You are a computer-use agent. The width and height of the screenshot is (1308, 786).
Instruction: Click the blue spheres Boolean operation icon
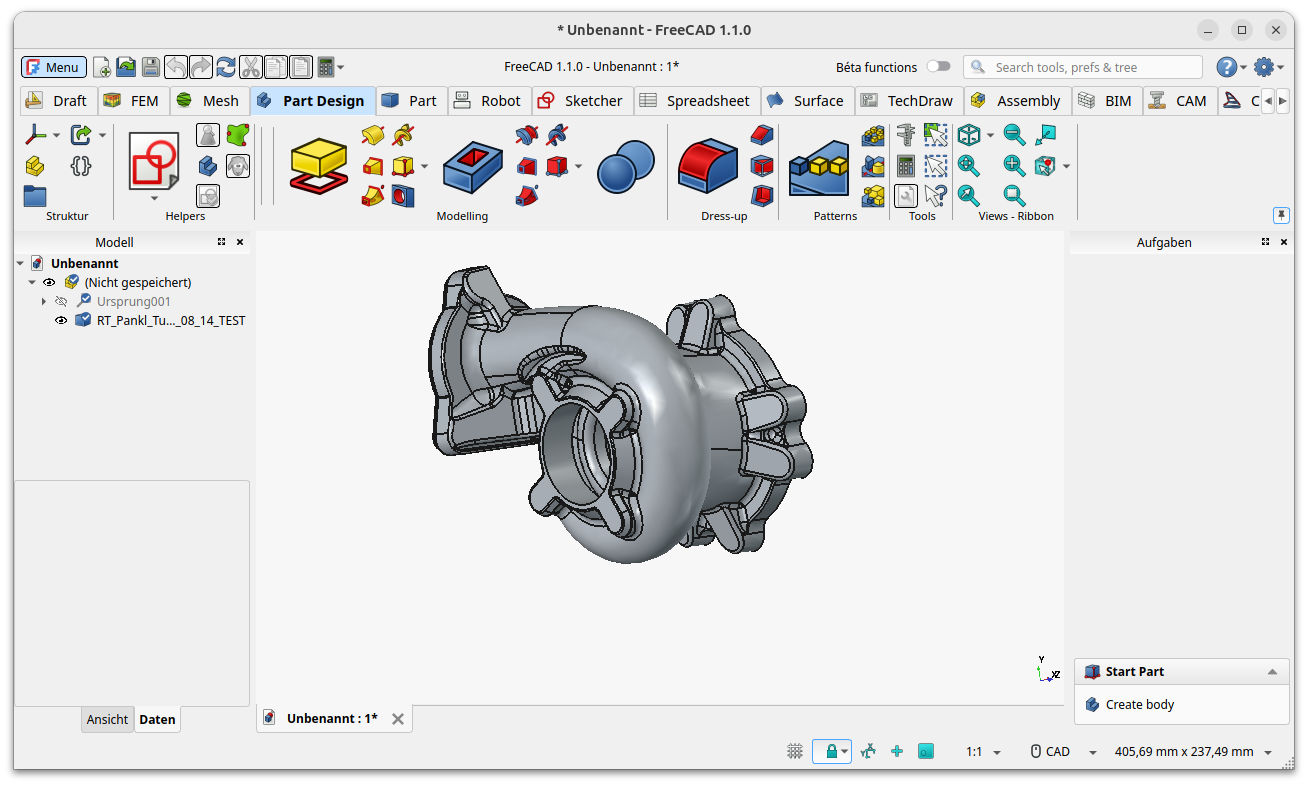[x=626, y=165]
